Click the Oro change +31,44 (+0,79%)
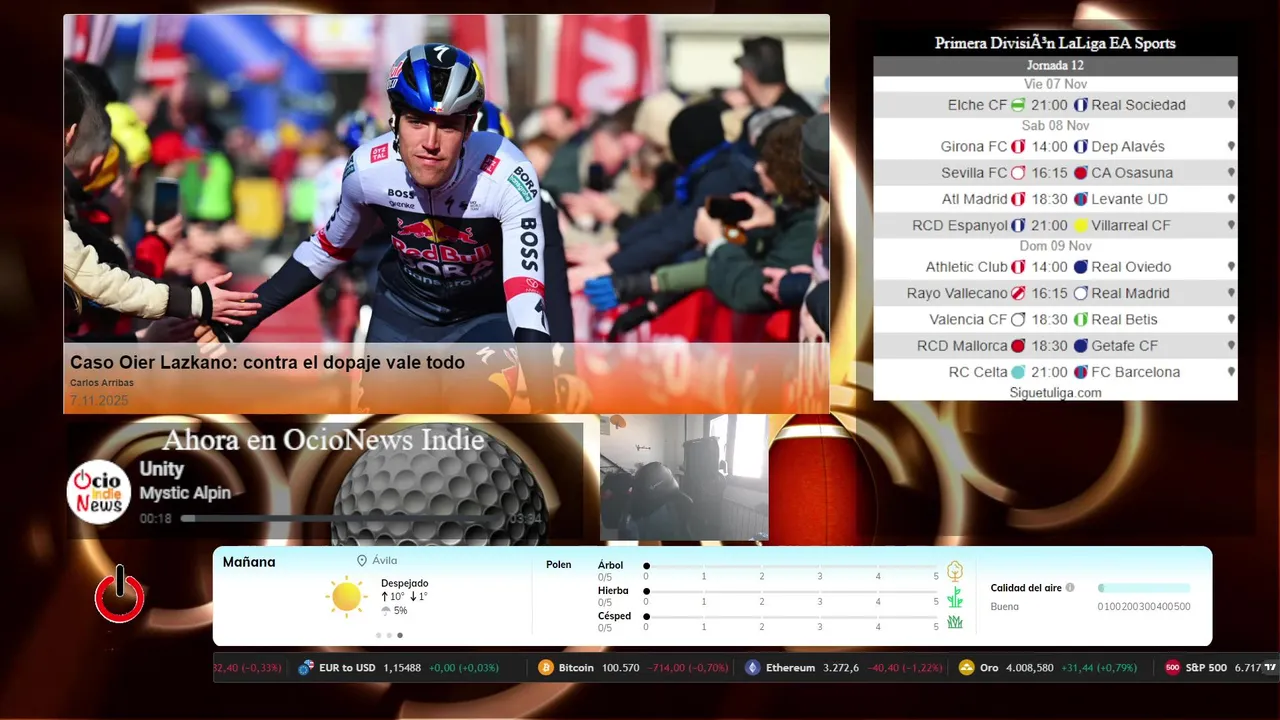 [1099, 668]
